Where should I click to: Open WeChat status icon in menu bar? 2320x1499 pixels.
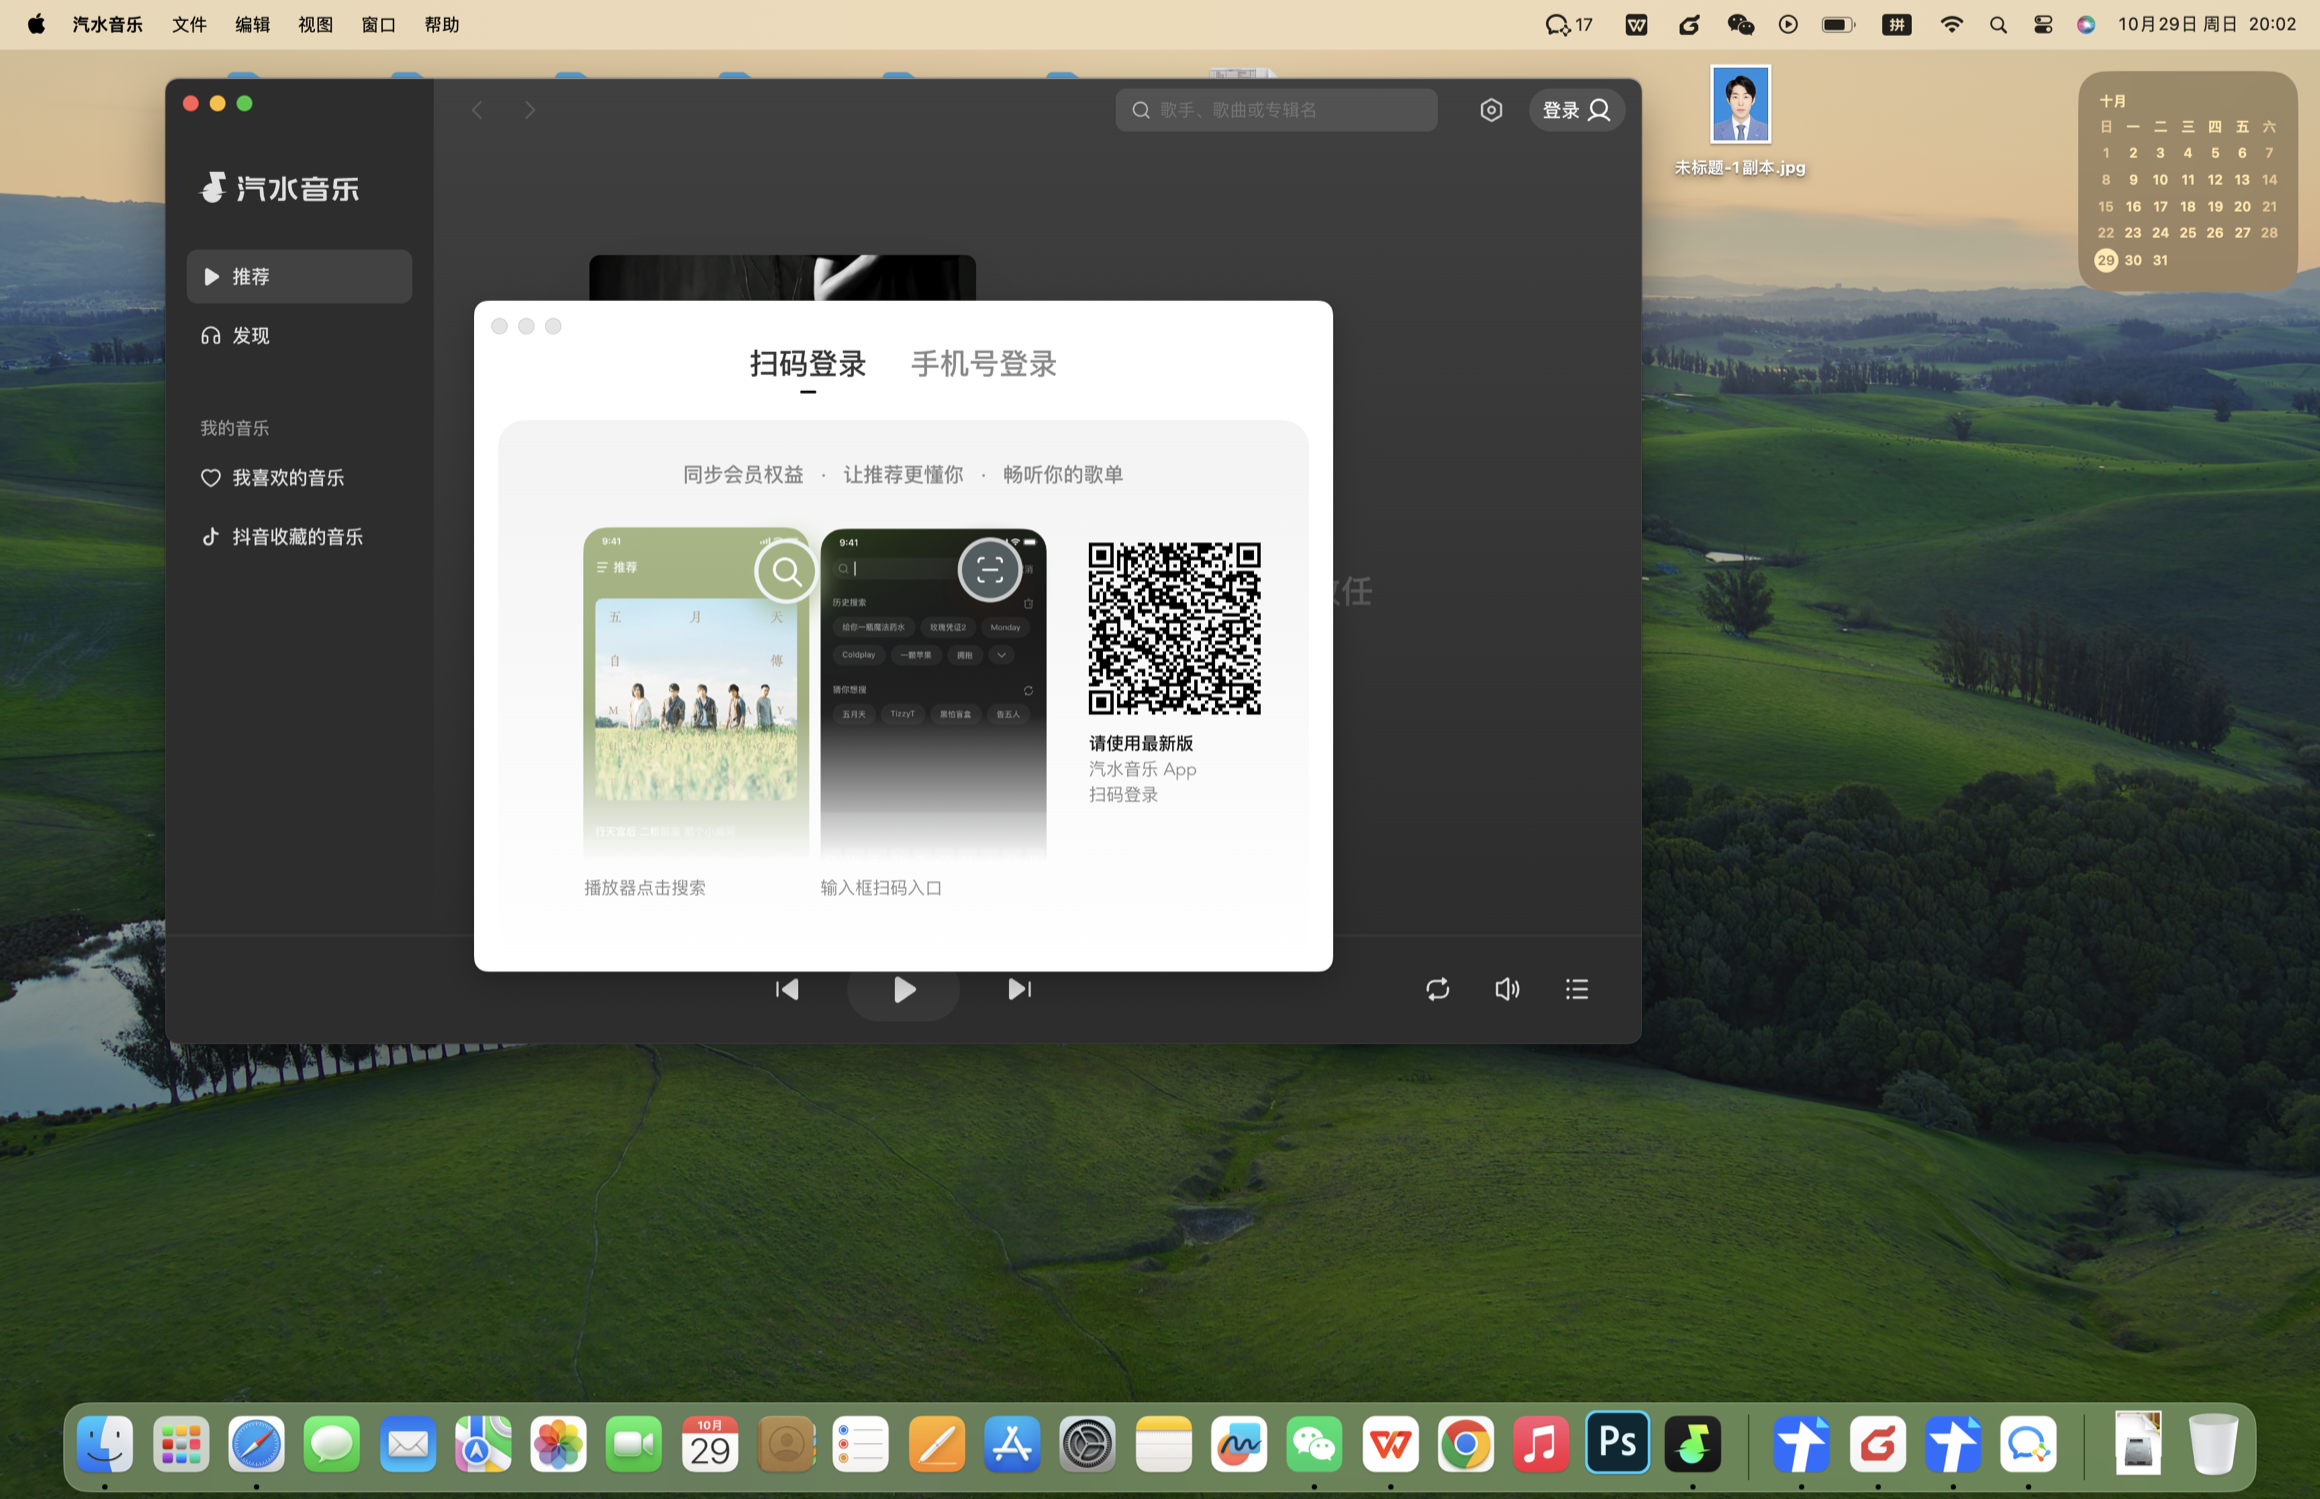pyautogui.click(x=1740, y=24)
